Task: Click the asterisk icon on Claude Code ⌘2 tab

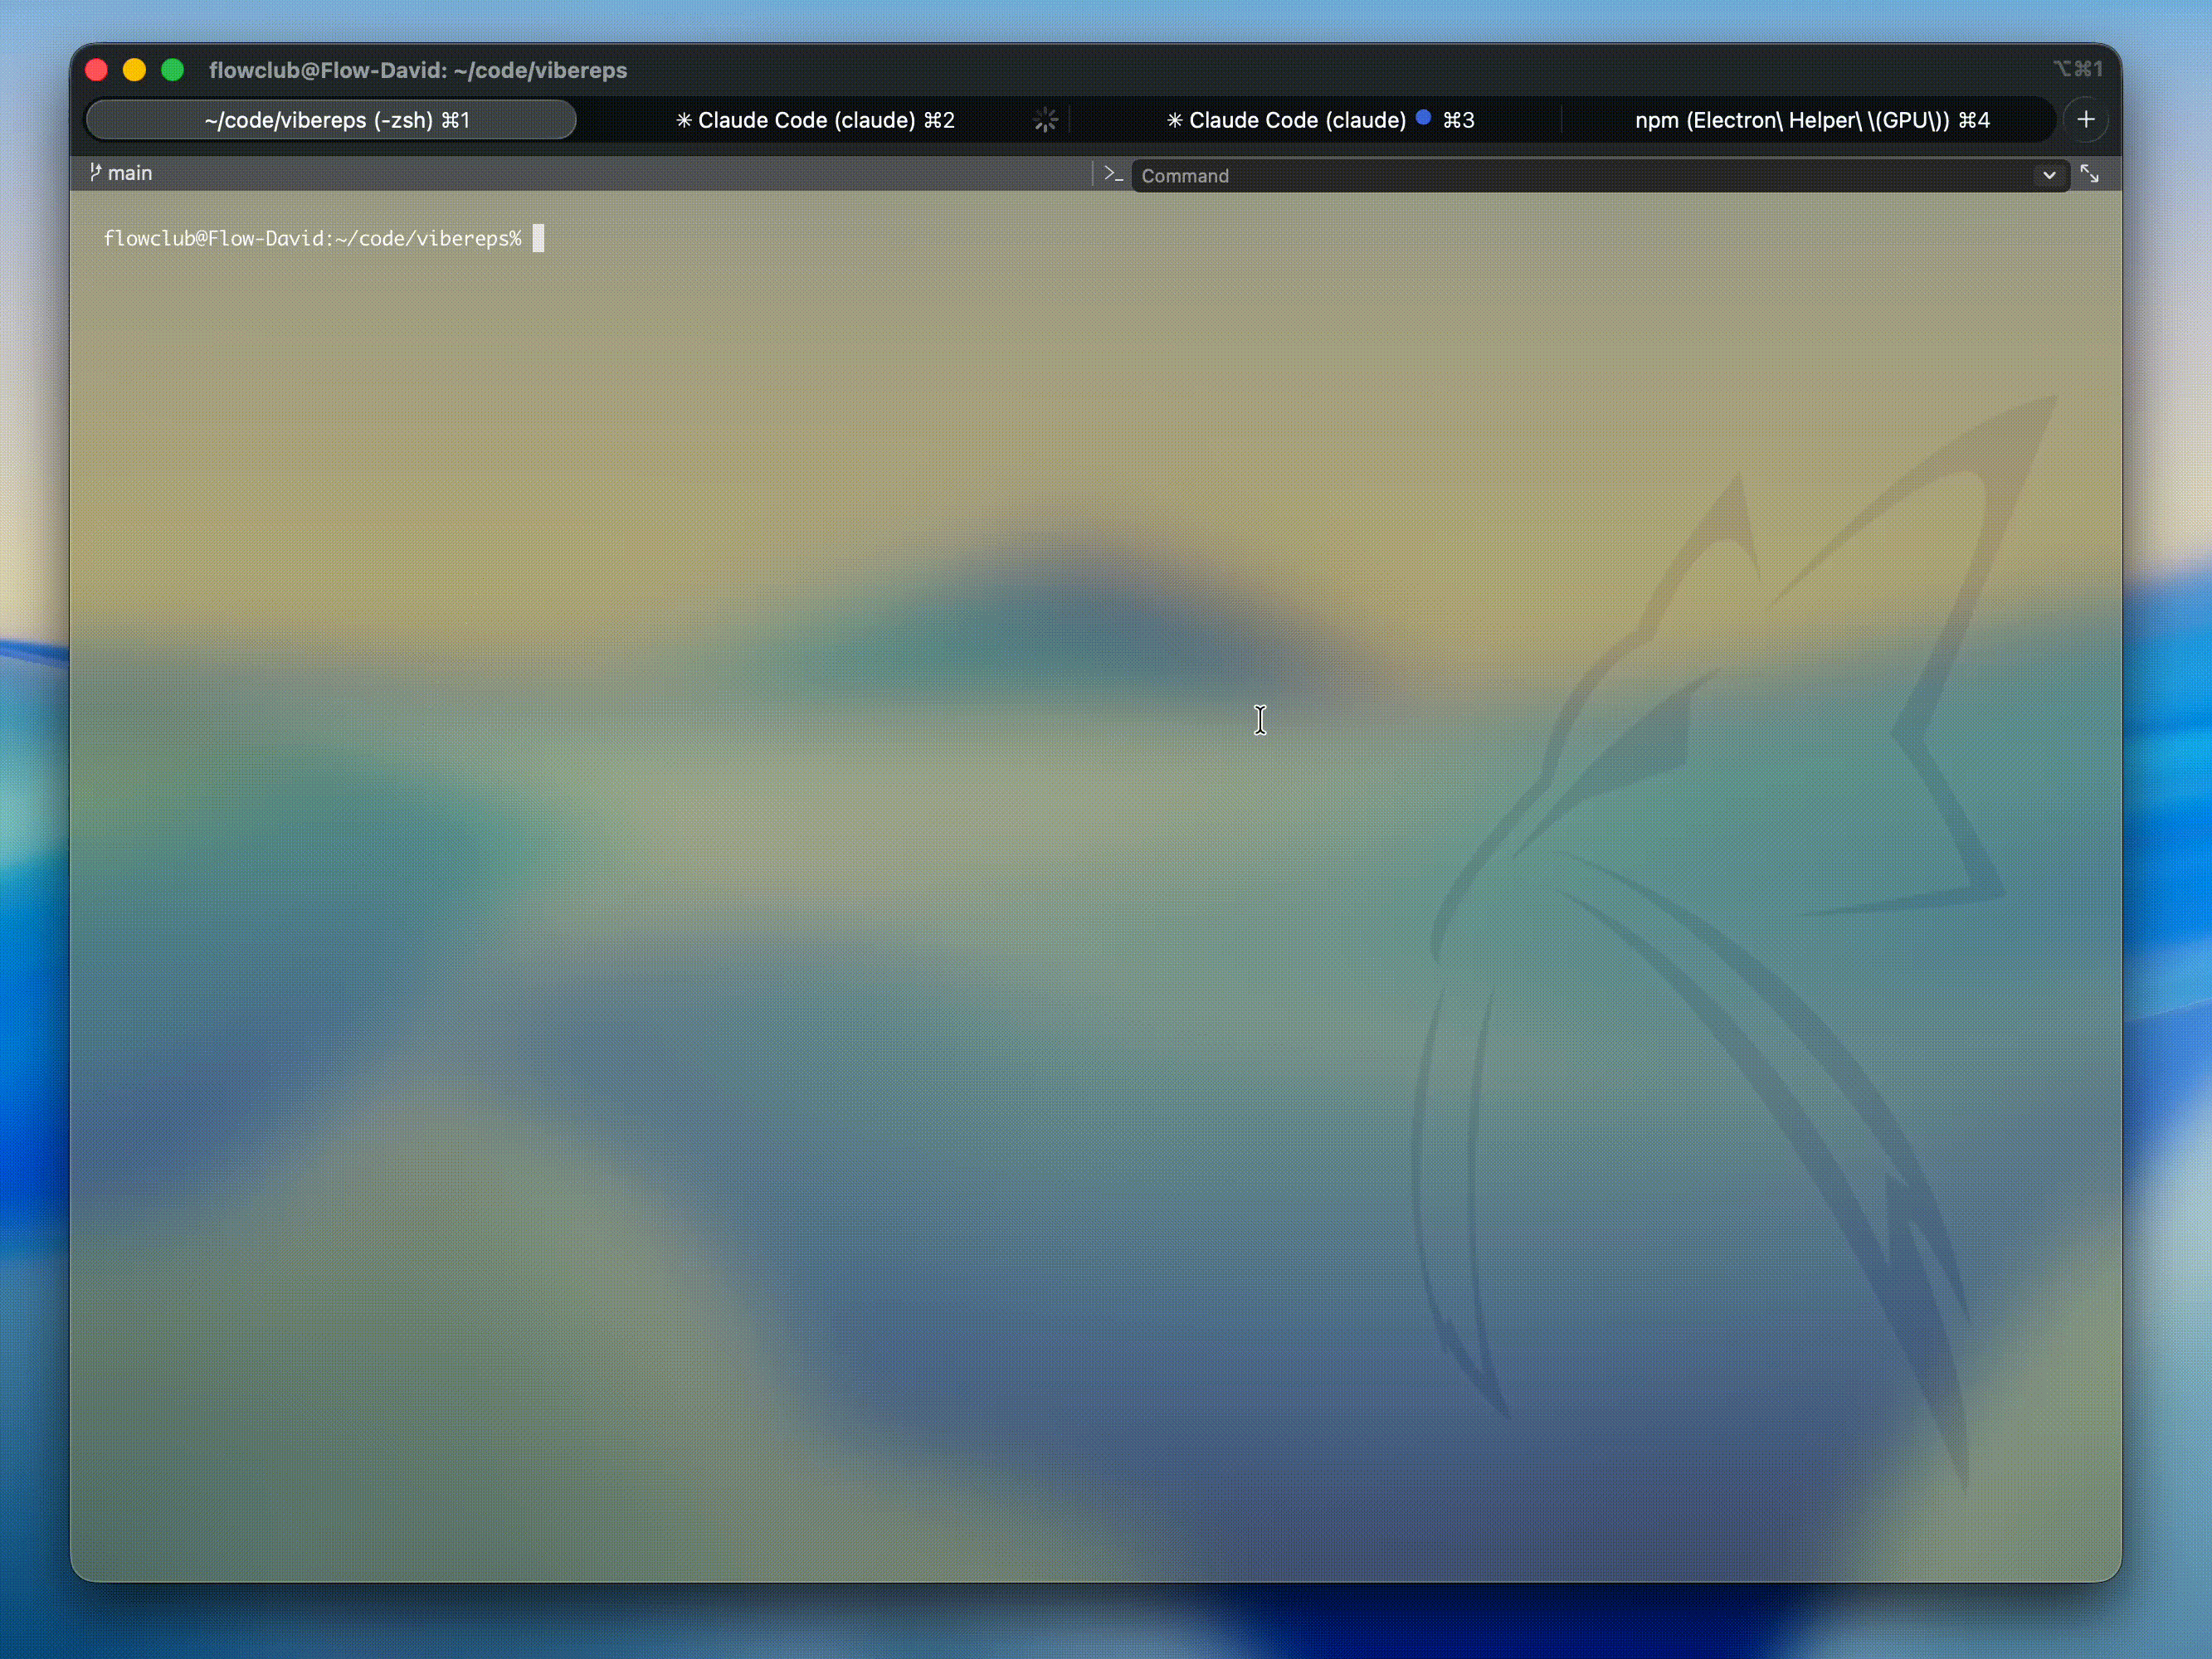Action: [684, 120]
